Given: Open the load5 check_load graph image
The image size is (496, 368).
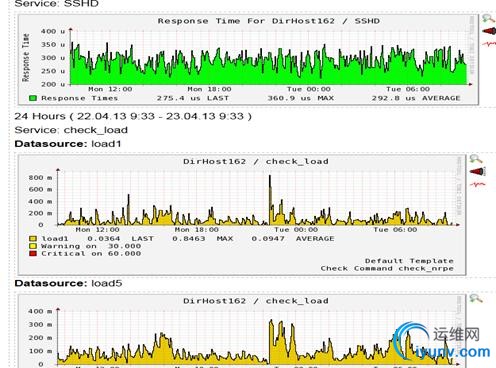Looking at the screenshot, I should coord(242,331).
